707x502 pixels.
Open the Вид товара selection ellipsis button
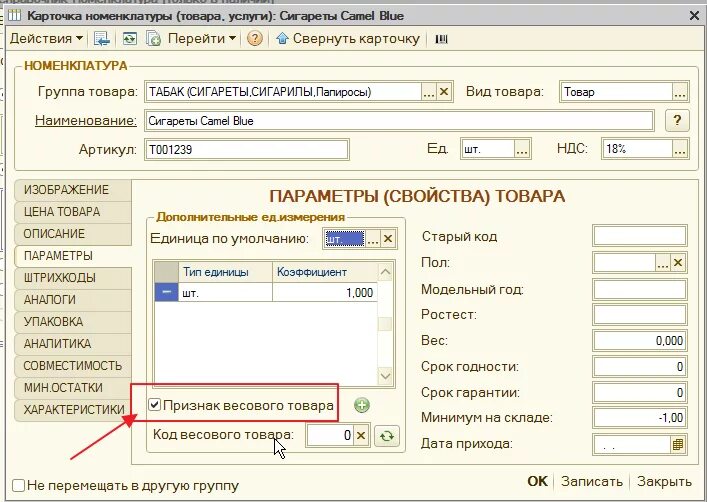[x=679, y=92]
